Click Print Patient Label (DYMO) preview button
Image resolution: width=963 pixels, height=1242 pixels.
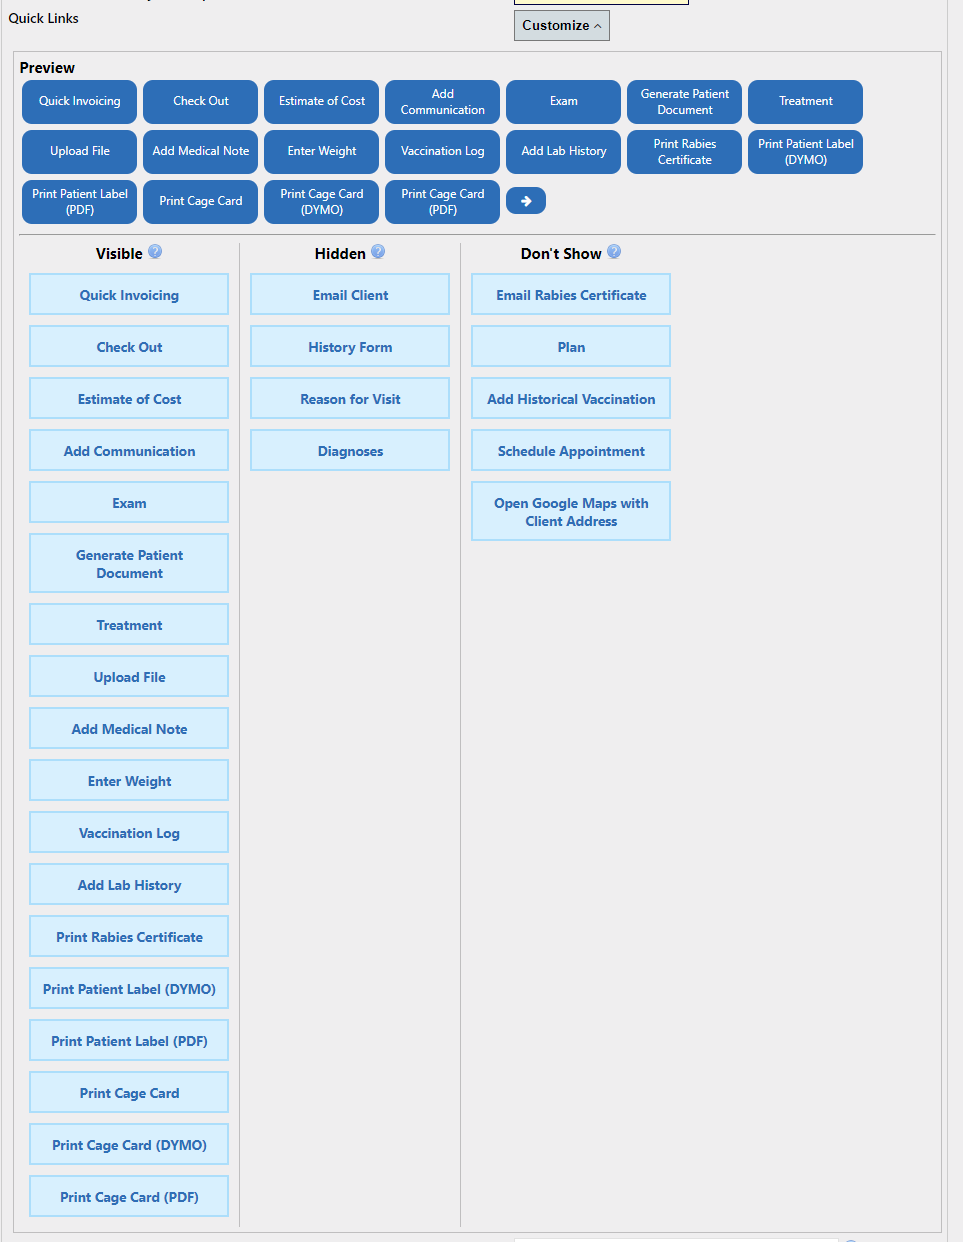pyautogui.click(x=806, y=152)
